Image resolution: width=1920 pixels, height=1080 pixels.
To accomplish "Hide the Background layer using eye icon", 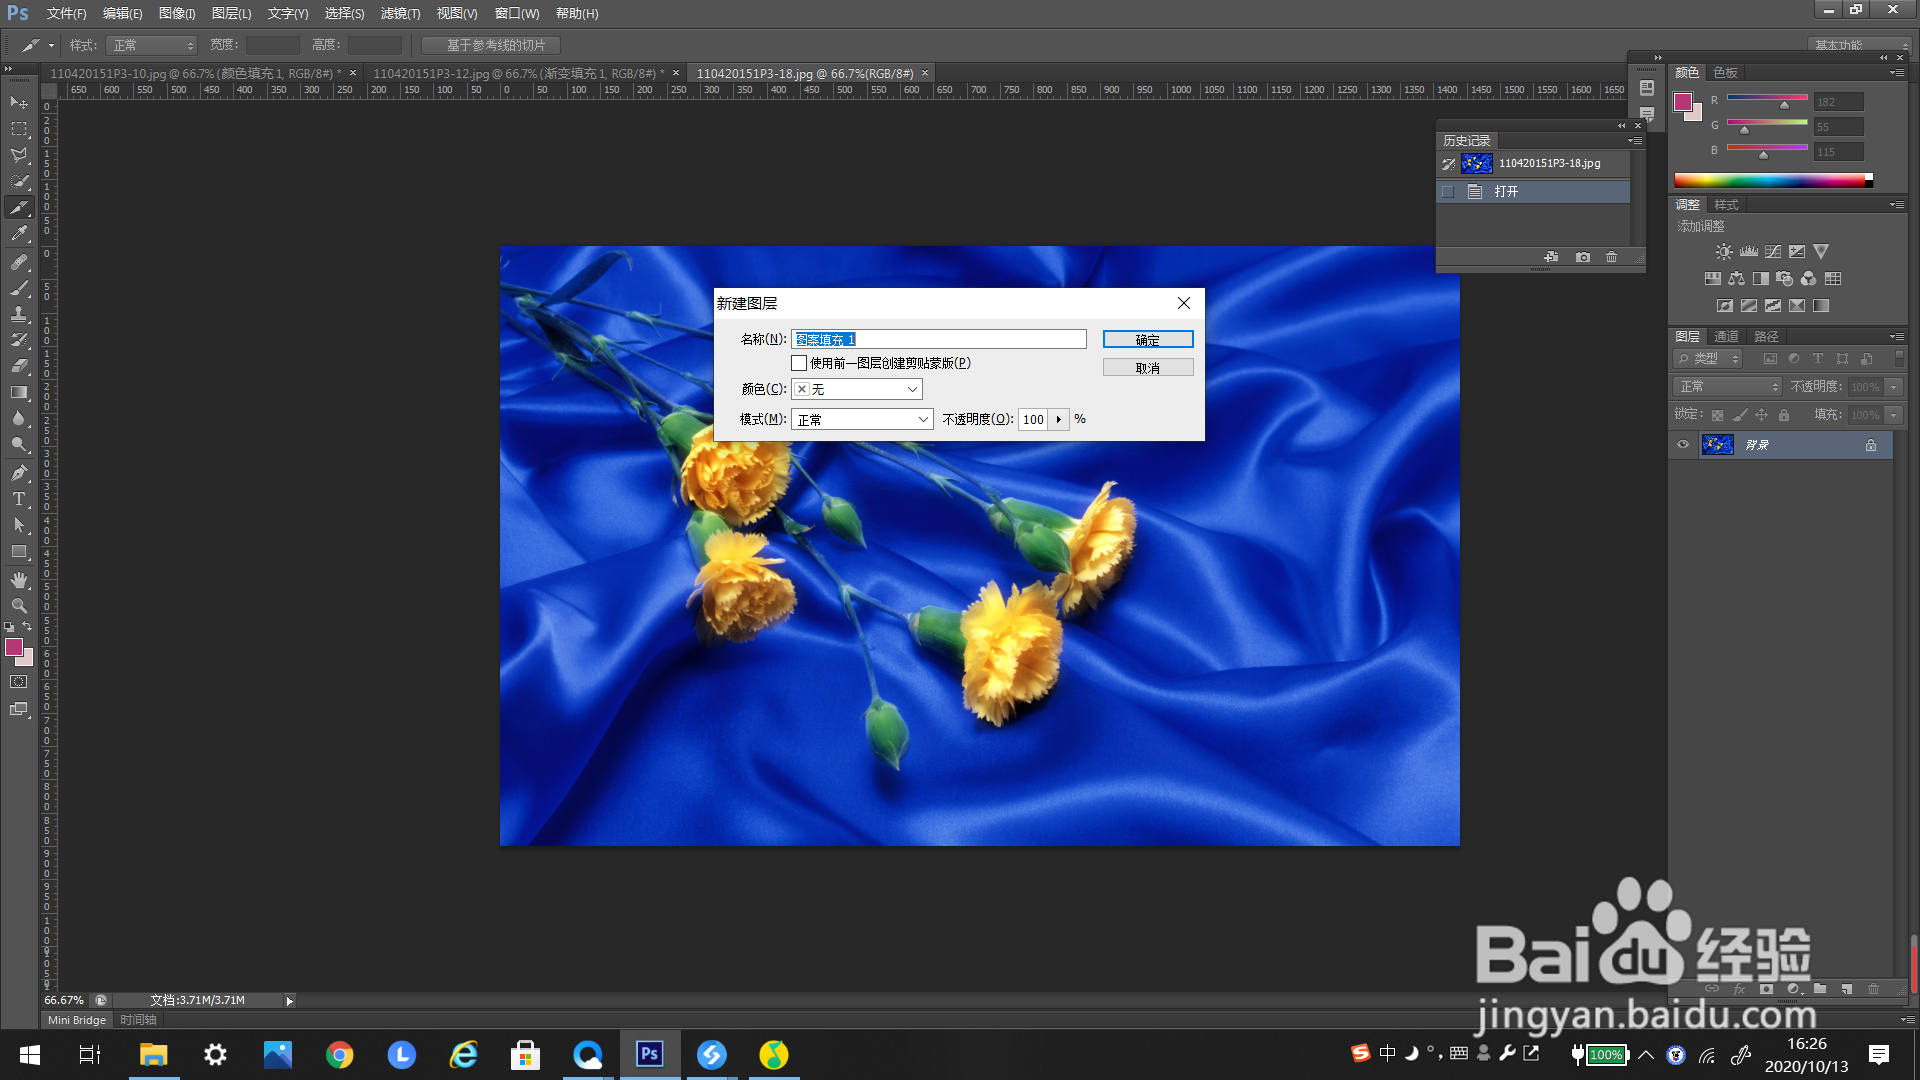I will point(1683,445).
